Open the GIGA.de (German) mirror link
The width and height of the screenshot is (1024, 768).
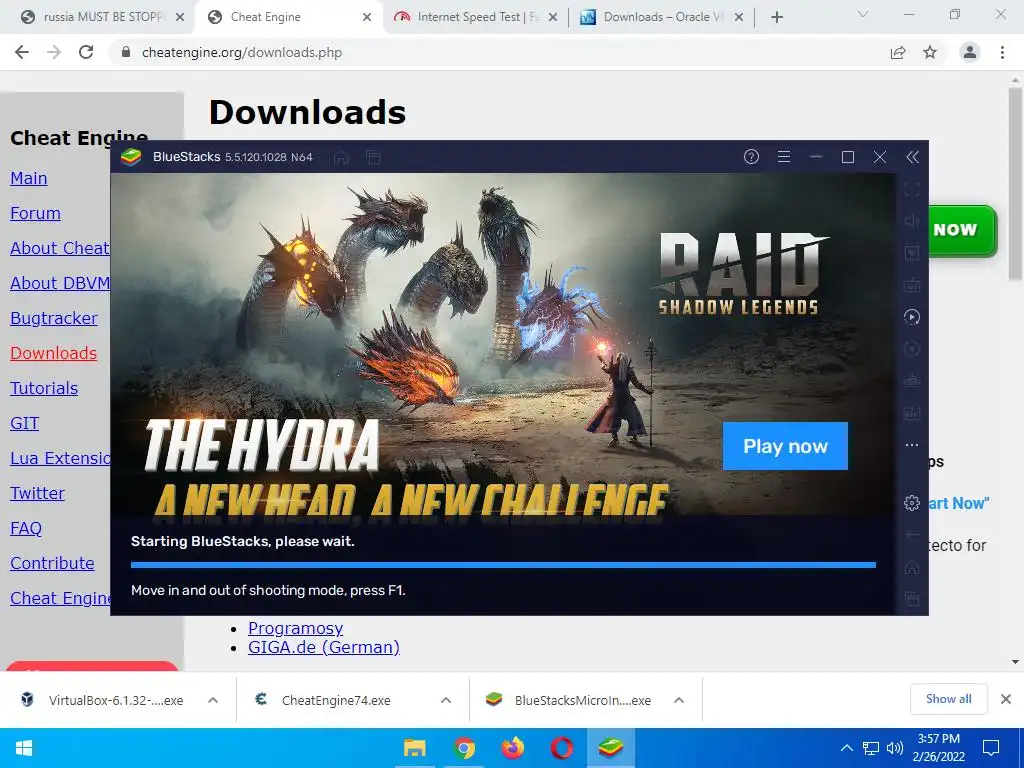[x=324, y=647]
